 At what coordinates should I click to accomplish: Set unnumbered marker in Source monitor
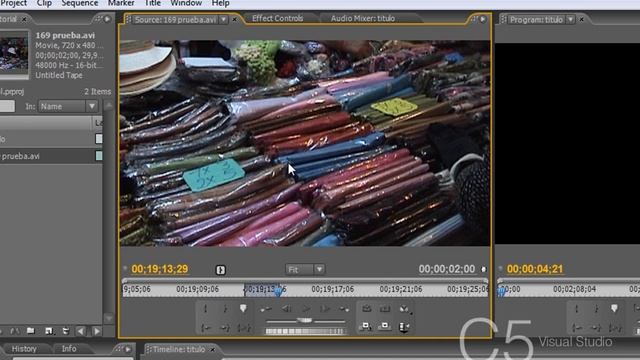coord(243,309)
